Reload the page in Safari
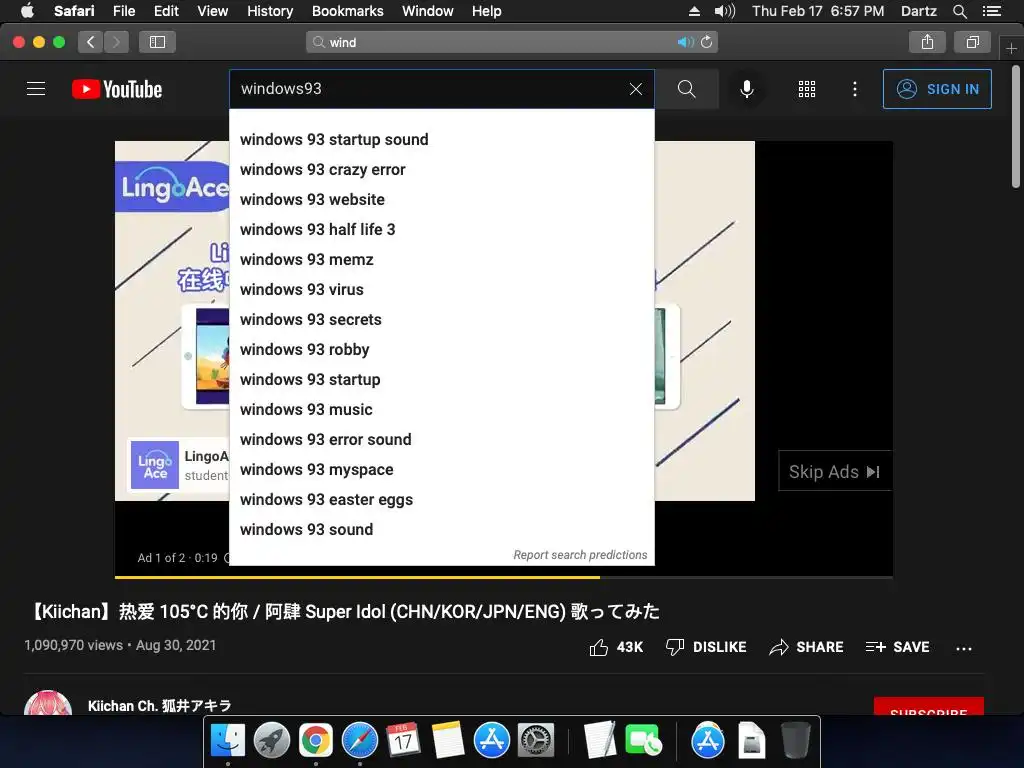Image resolution: width=1024 pixels, height=768 pixels. pos(706,42)
